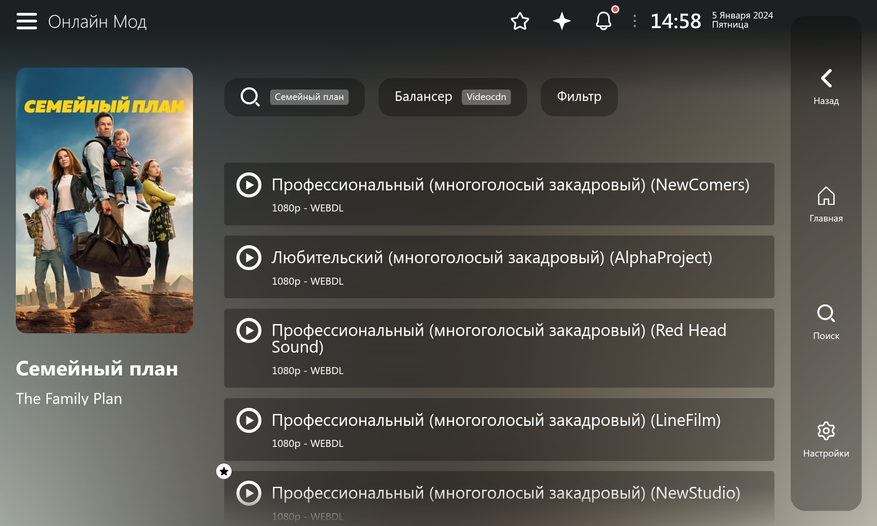Click the four-pointed sparkle icon

562,21
